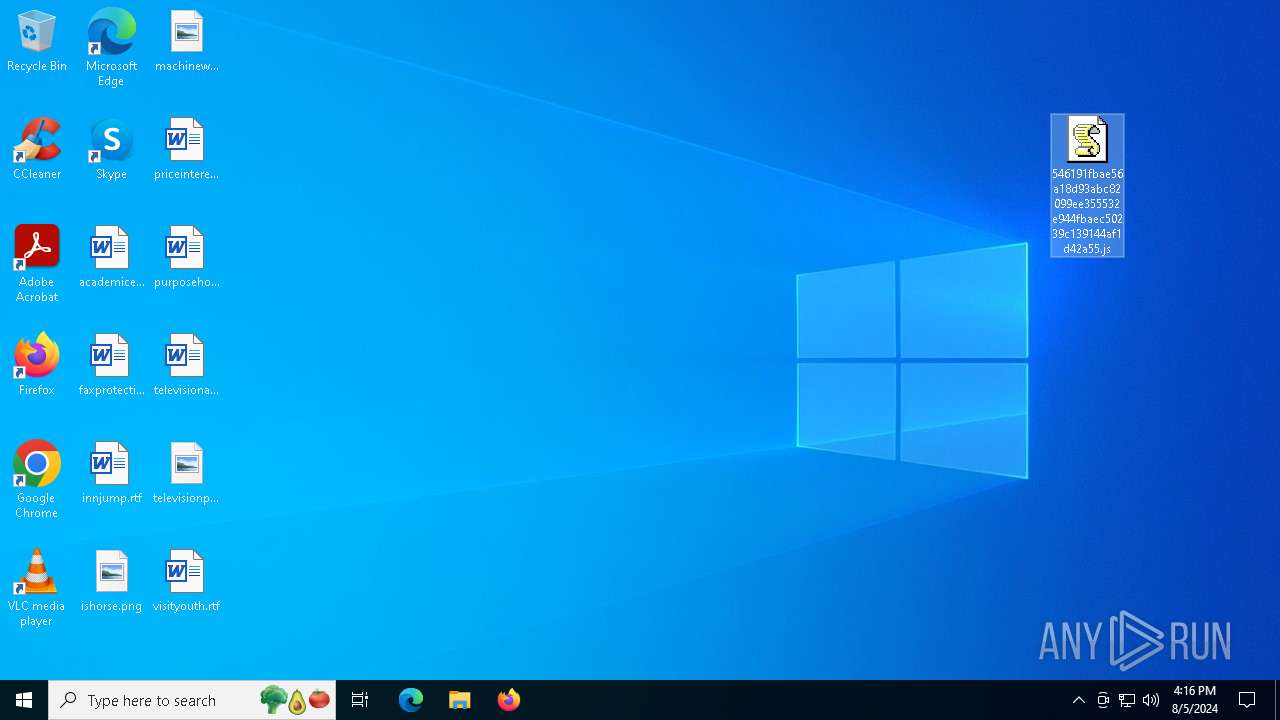Select the CCleaner desktop shortcut

[37, 150]
